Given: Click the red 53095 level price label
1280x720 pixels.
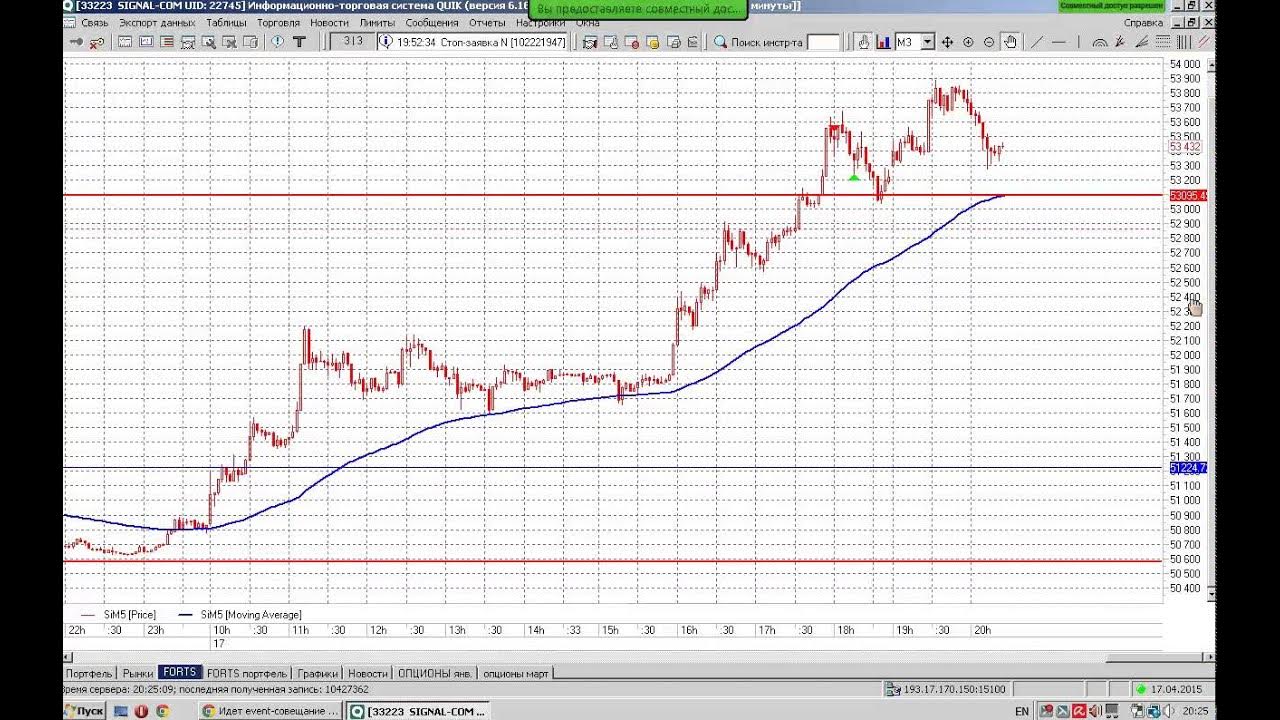Looking at the screenshot, I should [x=1187, y=196].
